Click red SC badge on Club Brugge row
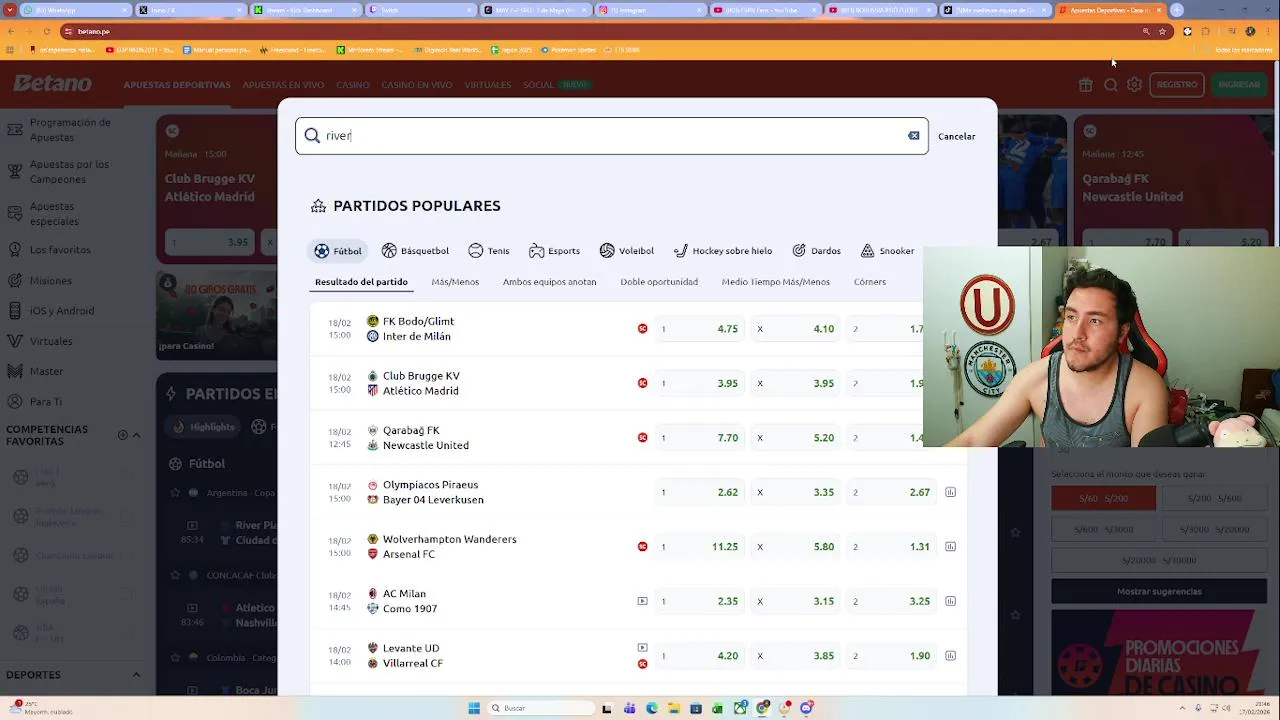1280x720 pixels. coord(642,383)
